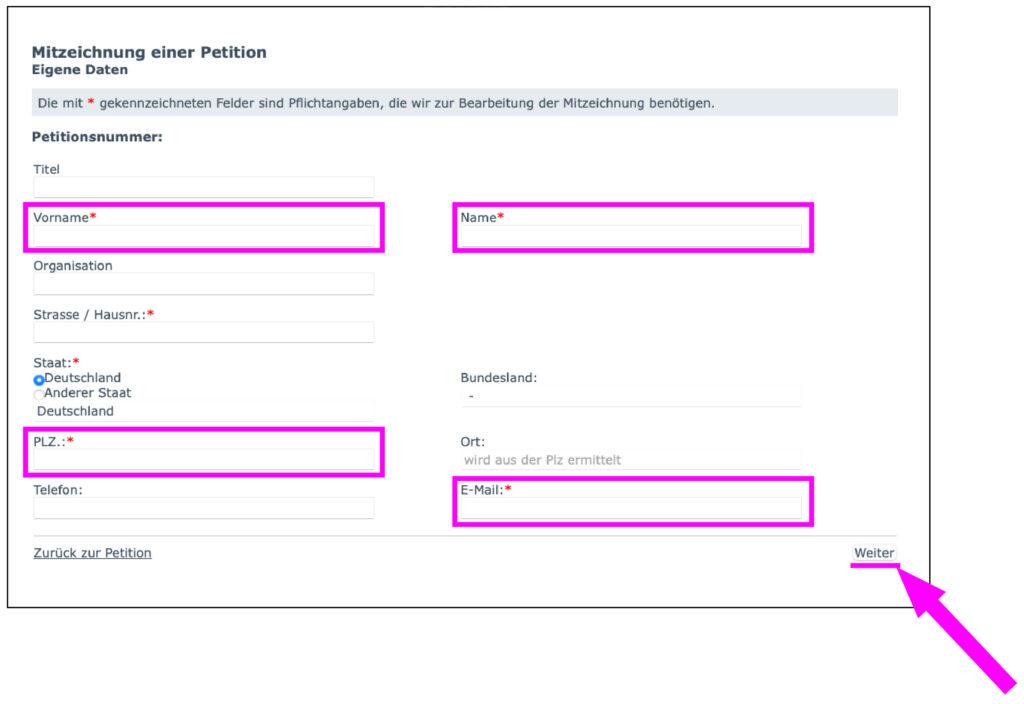Follow the Zurück zur Petition link
This screenshot has height=704, width=1024.
[x=93, y=553]
